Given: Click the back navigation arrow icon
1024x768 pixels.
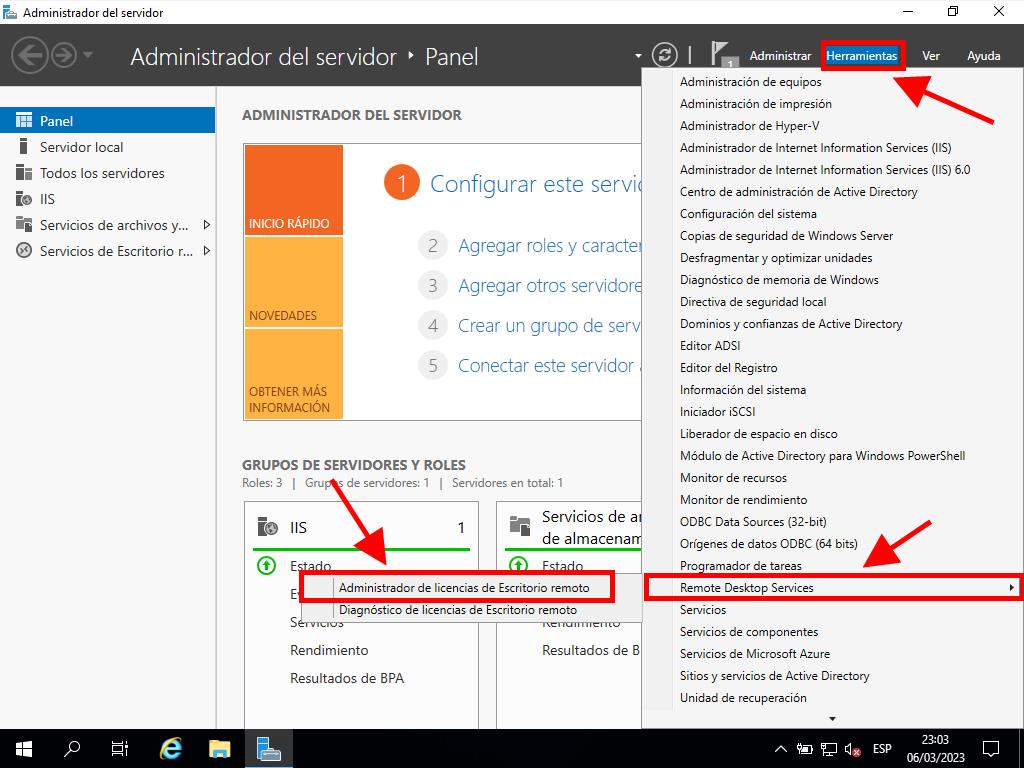Looking at the screenshot, I should point(30,55).
